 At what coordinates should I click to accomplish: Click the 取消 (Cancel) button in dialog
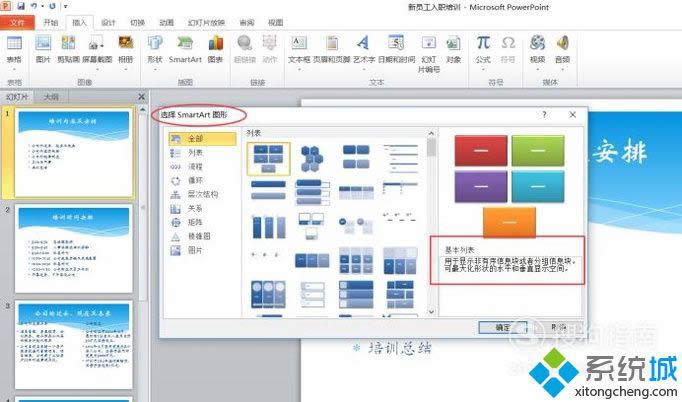[558, 328]
